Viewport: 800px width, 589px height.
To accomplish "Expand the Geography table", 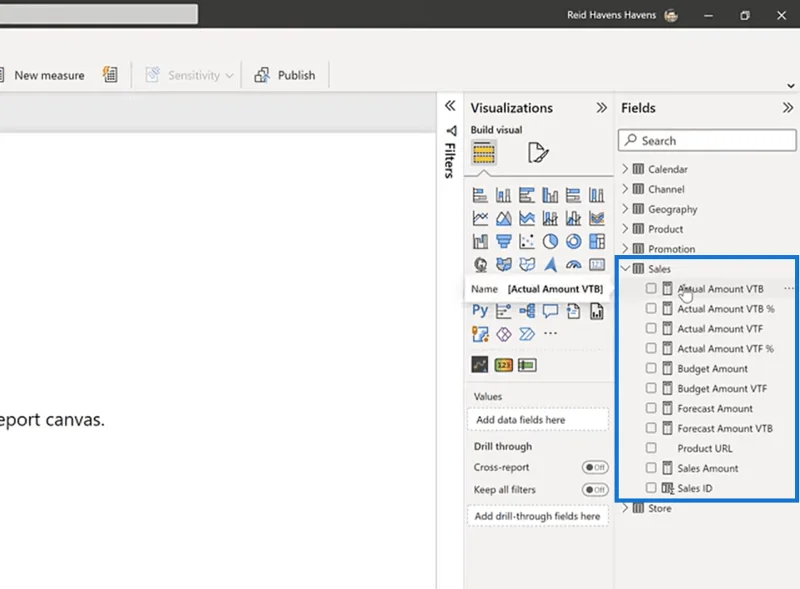I will (x=625, y=209).
